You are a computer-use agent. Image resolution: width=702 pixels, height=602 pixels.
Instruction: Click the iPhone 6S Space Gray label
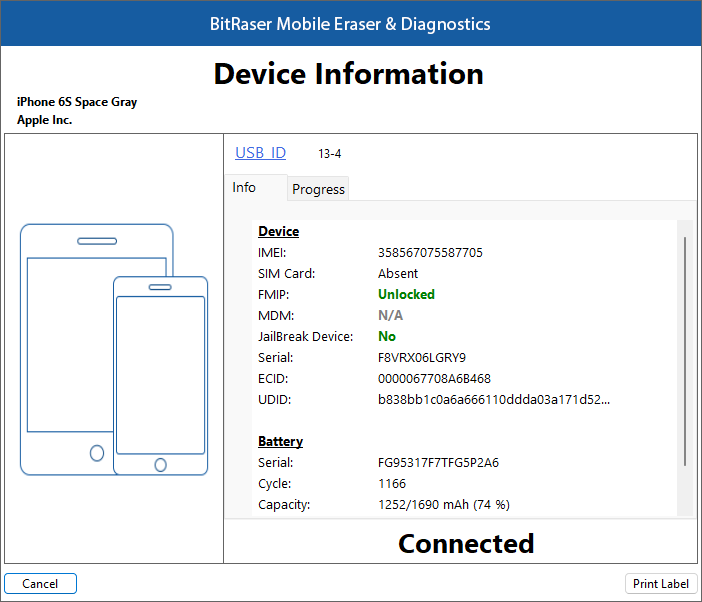(x=77, y=102)
